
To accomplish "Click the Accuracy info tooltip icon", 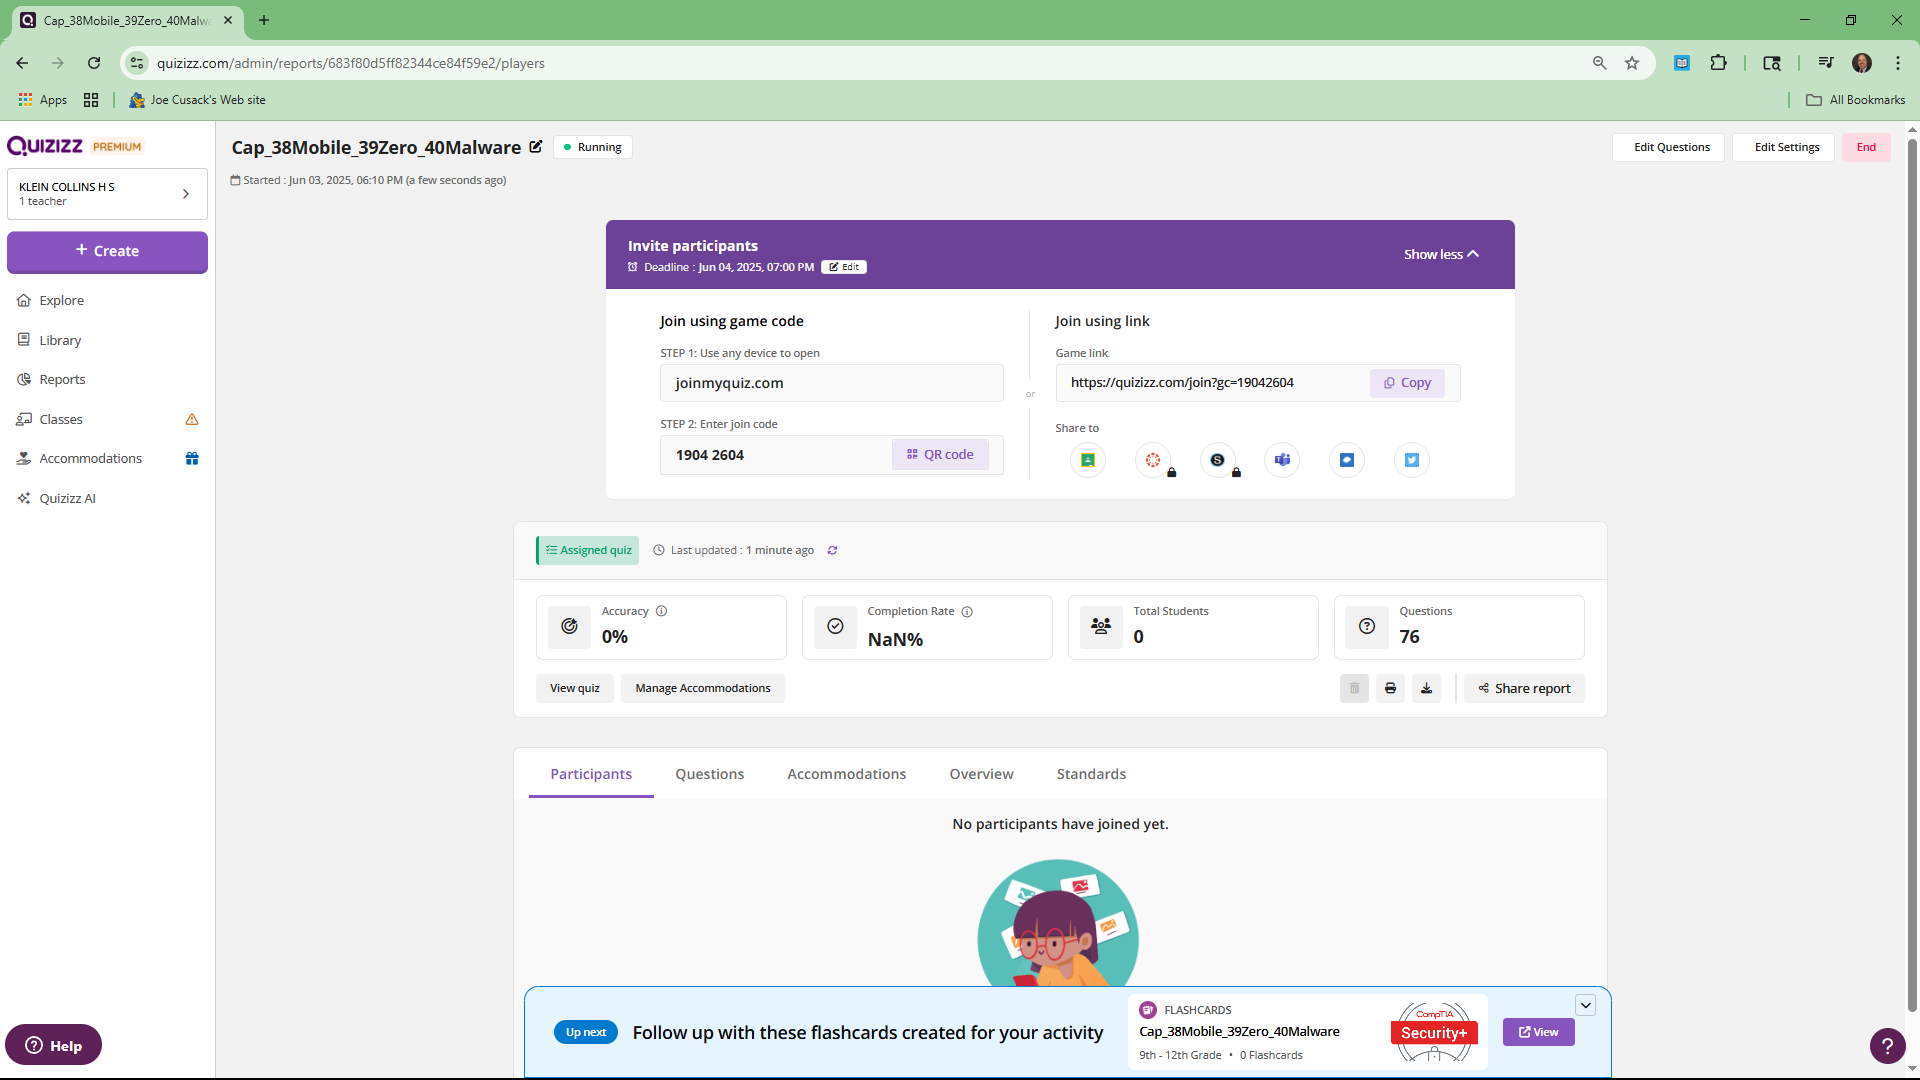I will pos(661,611).
